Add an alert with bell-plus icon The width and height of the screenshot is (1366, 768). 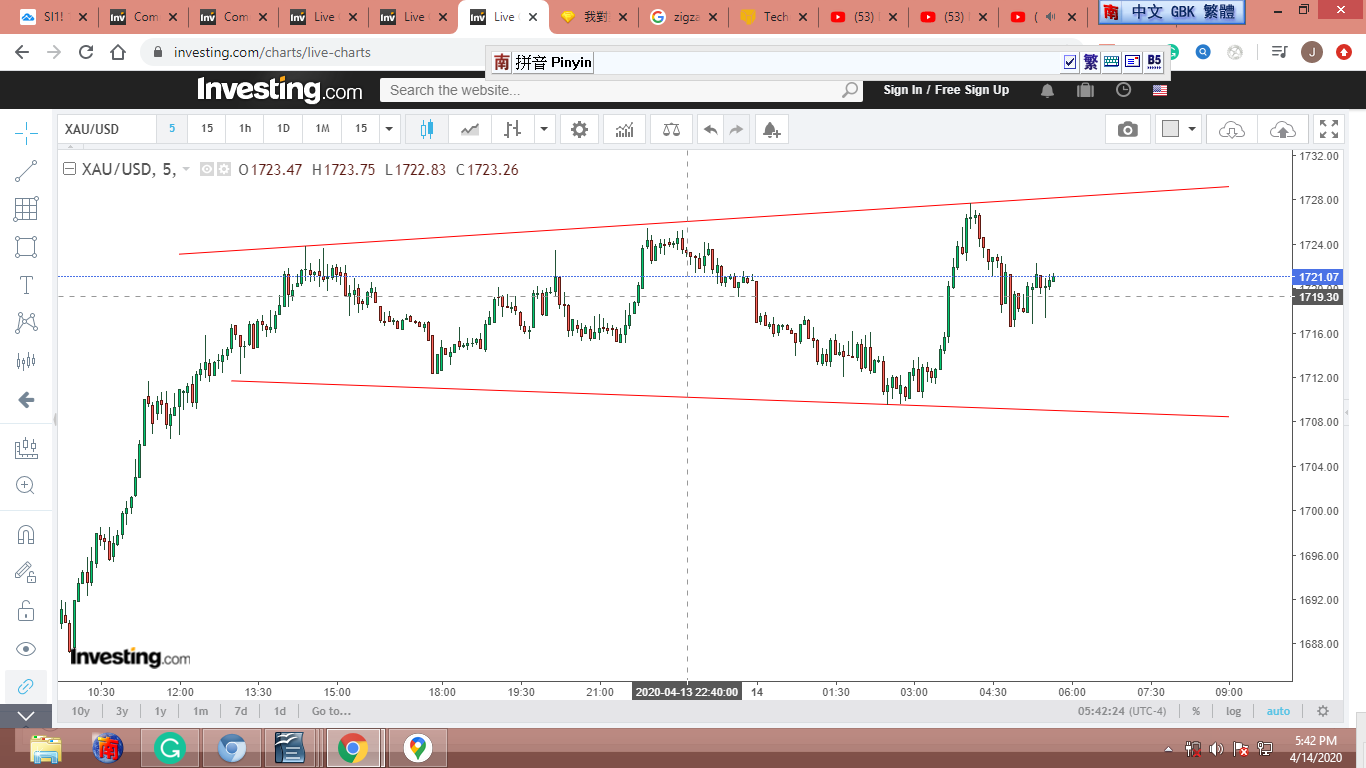coord(770,129)
